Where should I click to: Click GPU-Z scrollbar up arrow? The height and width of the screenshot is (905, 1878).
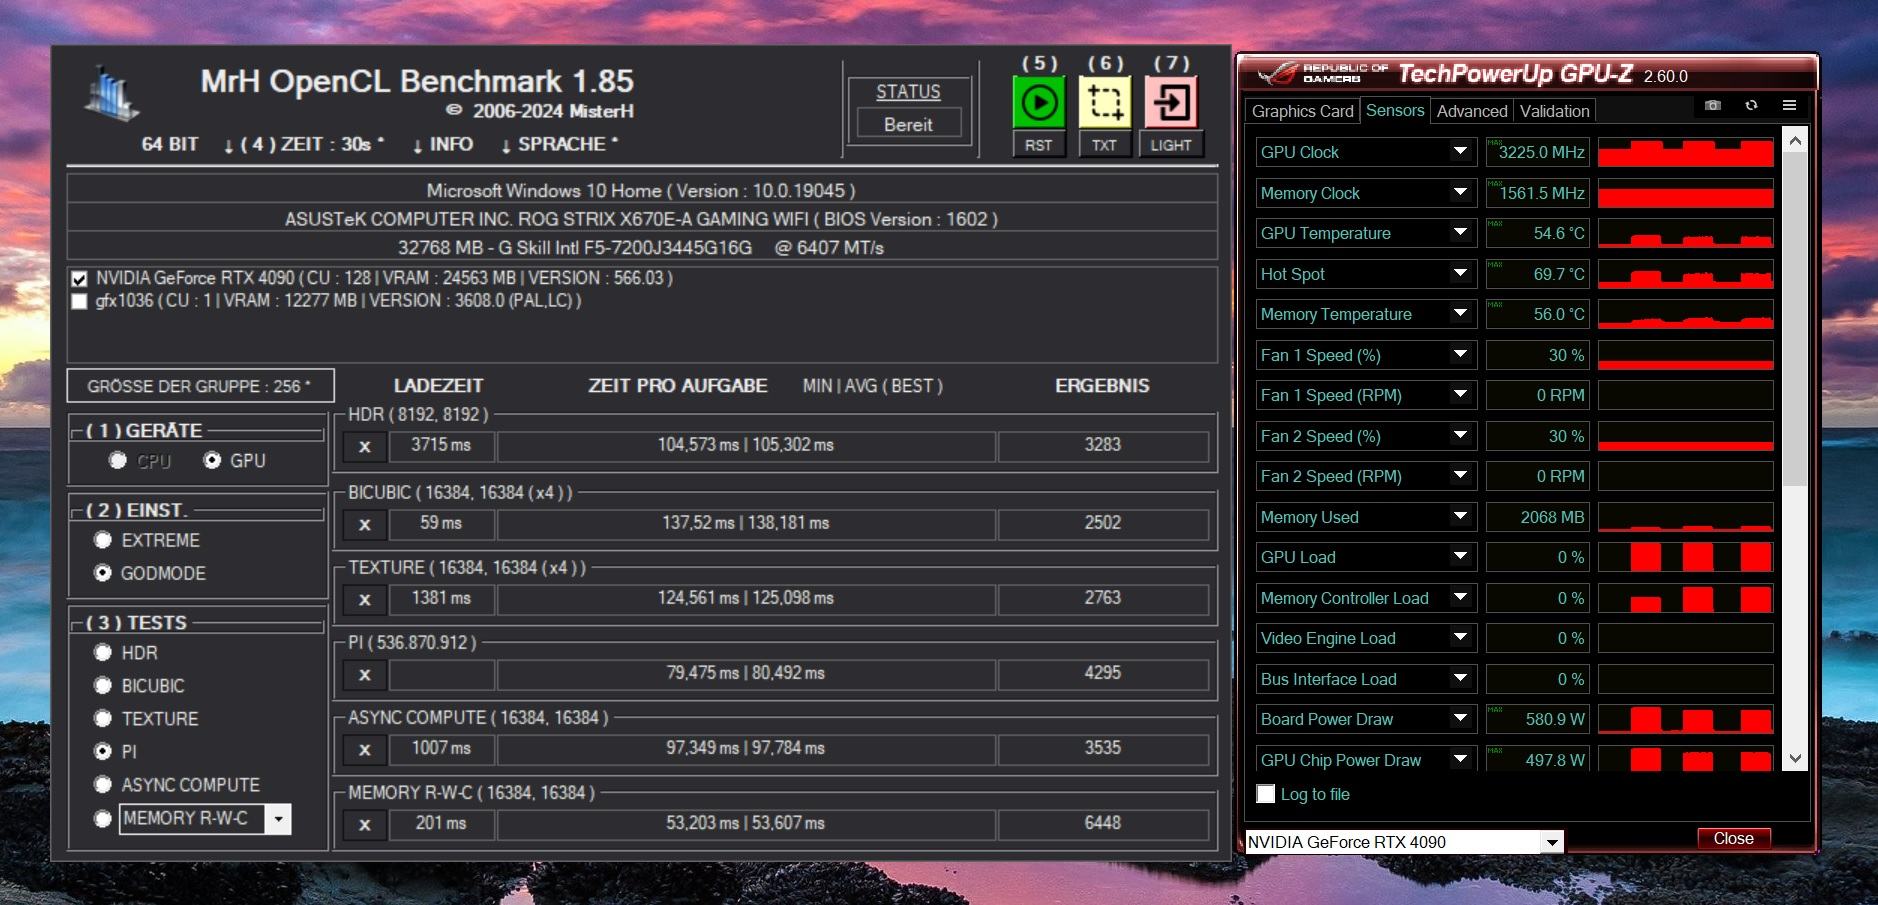[1795, 141]
